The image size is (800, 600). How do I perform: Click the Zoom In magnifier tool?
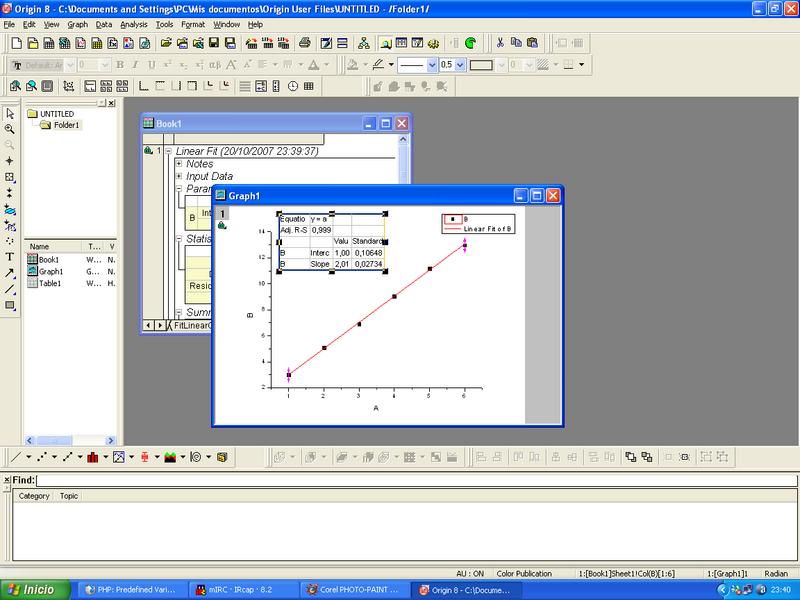tap(10, 129)
